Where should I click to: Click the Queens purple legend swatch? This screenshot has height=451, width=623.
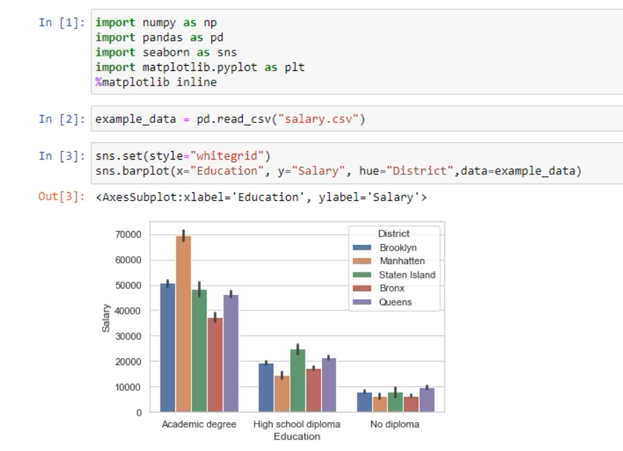363,301
